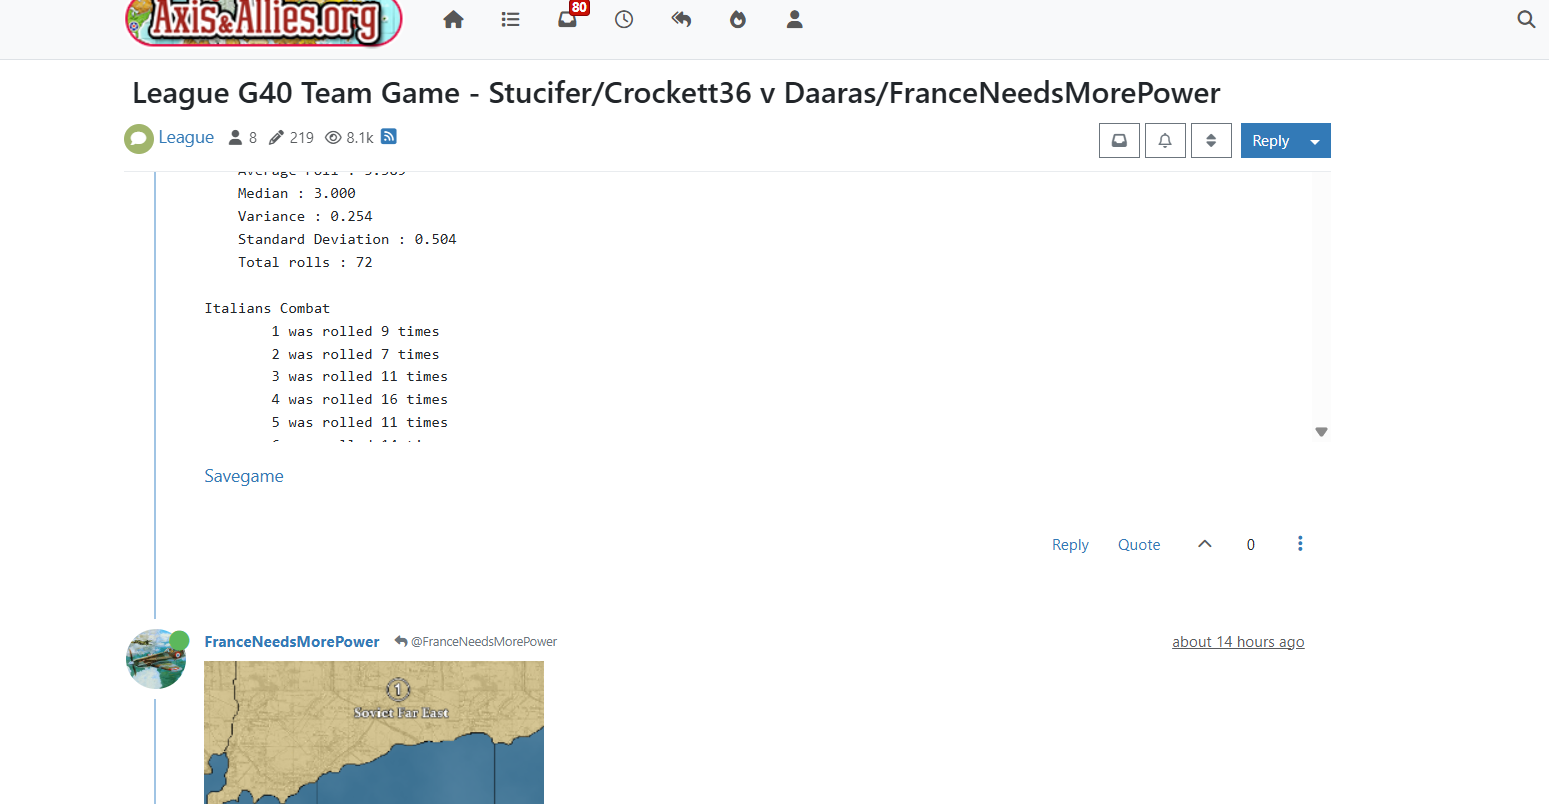Open the League category link
The width and height of the screenshot is (1549, 804).
coord(186,138)
